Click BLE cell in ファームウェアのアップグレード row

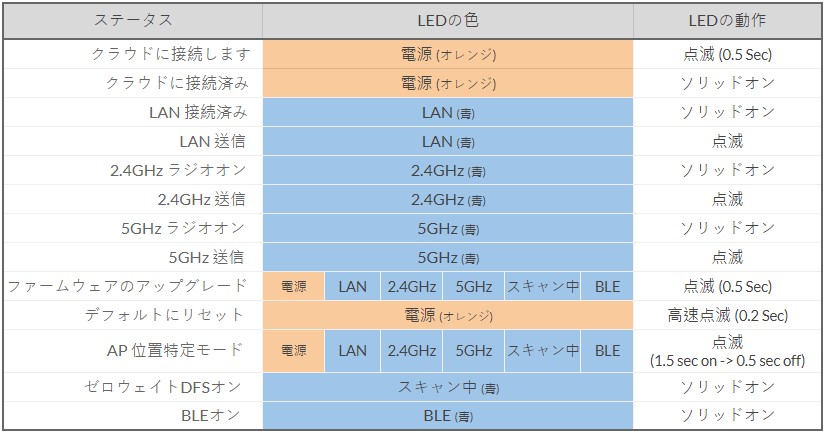tap(607, 287)
